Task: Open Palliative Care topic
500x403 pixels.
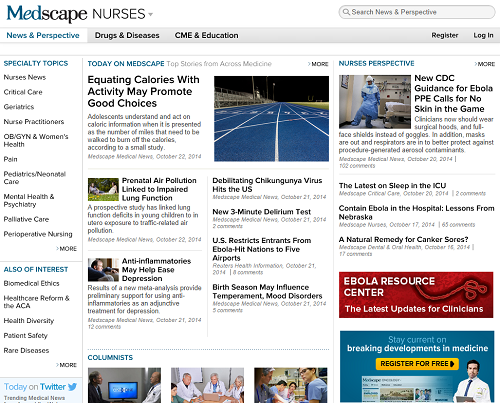Action: [x=26, y=219]
